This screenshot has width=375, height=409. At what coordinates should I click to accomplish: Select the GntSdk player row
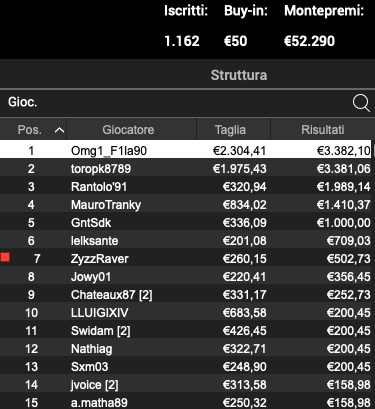coord(187,222)
